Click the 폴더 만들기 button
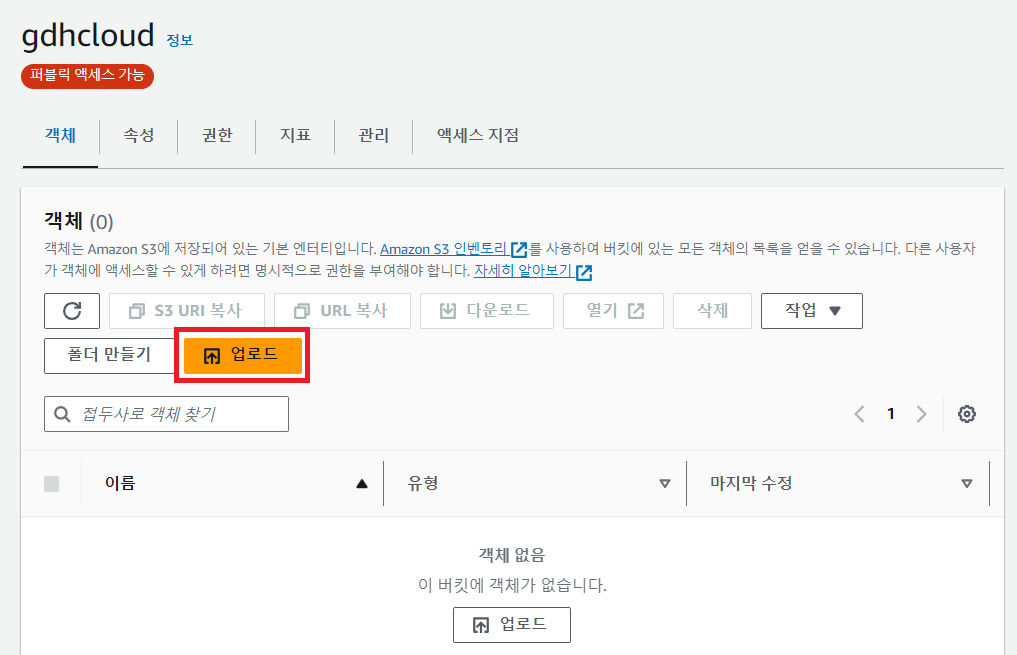Viewport: 1017px width, 655px height. (109, 355)
